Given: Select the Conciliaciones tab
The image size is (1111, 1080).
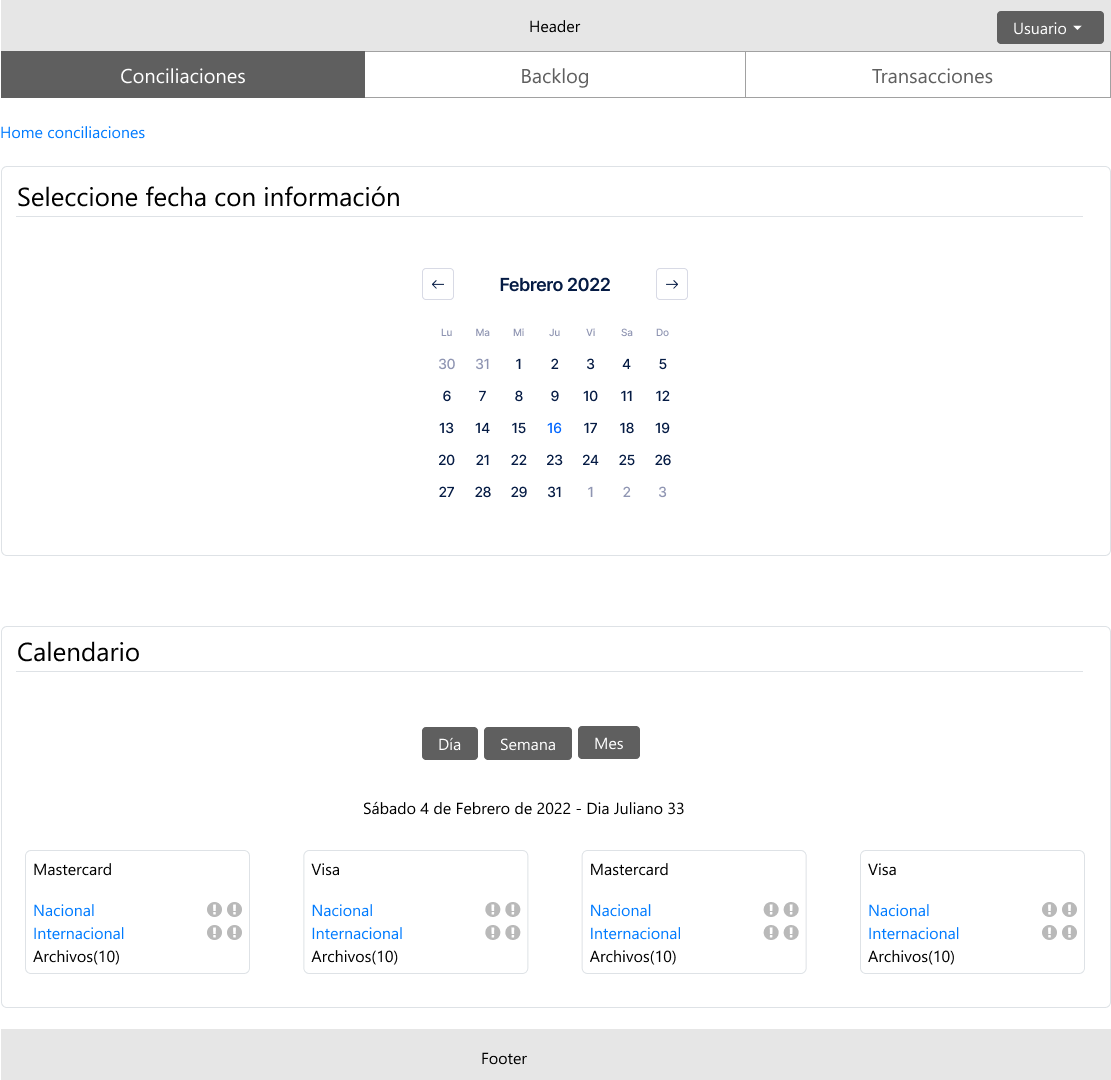Looking at the screenshot, I should [x=183, y=76].
